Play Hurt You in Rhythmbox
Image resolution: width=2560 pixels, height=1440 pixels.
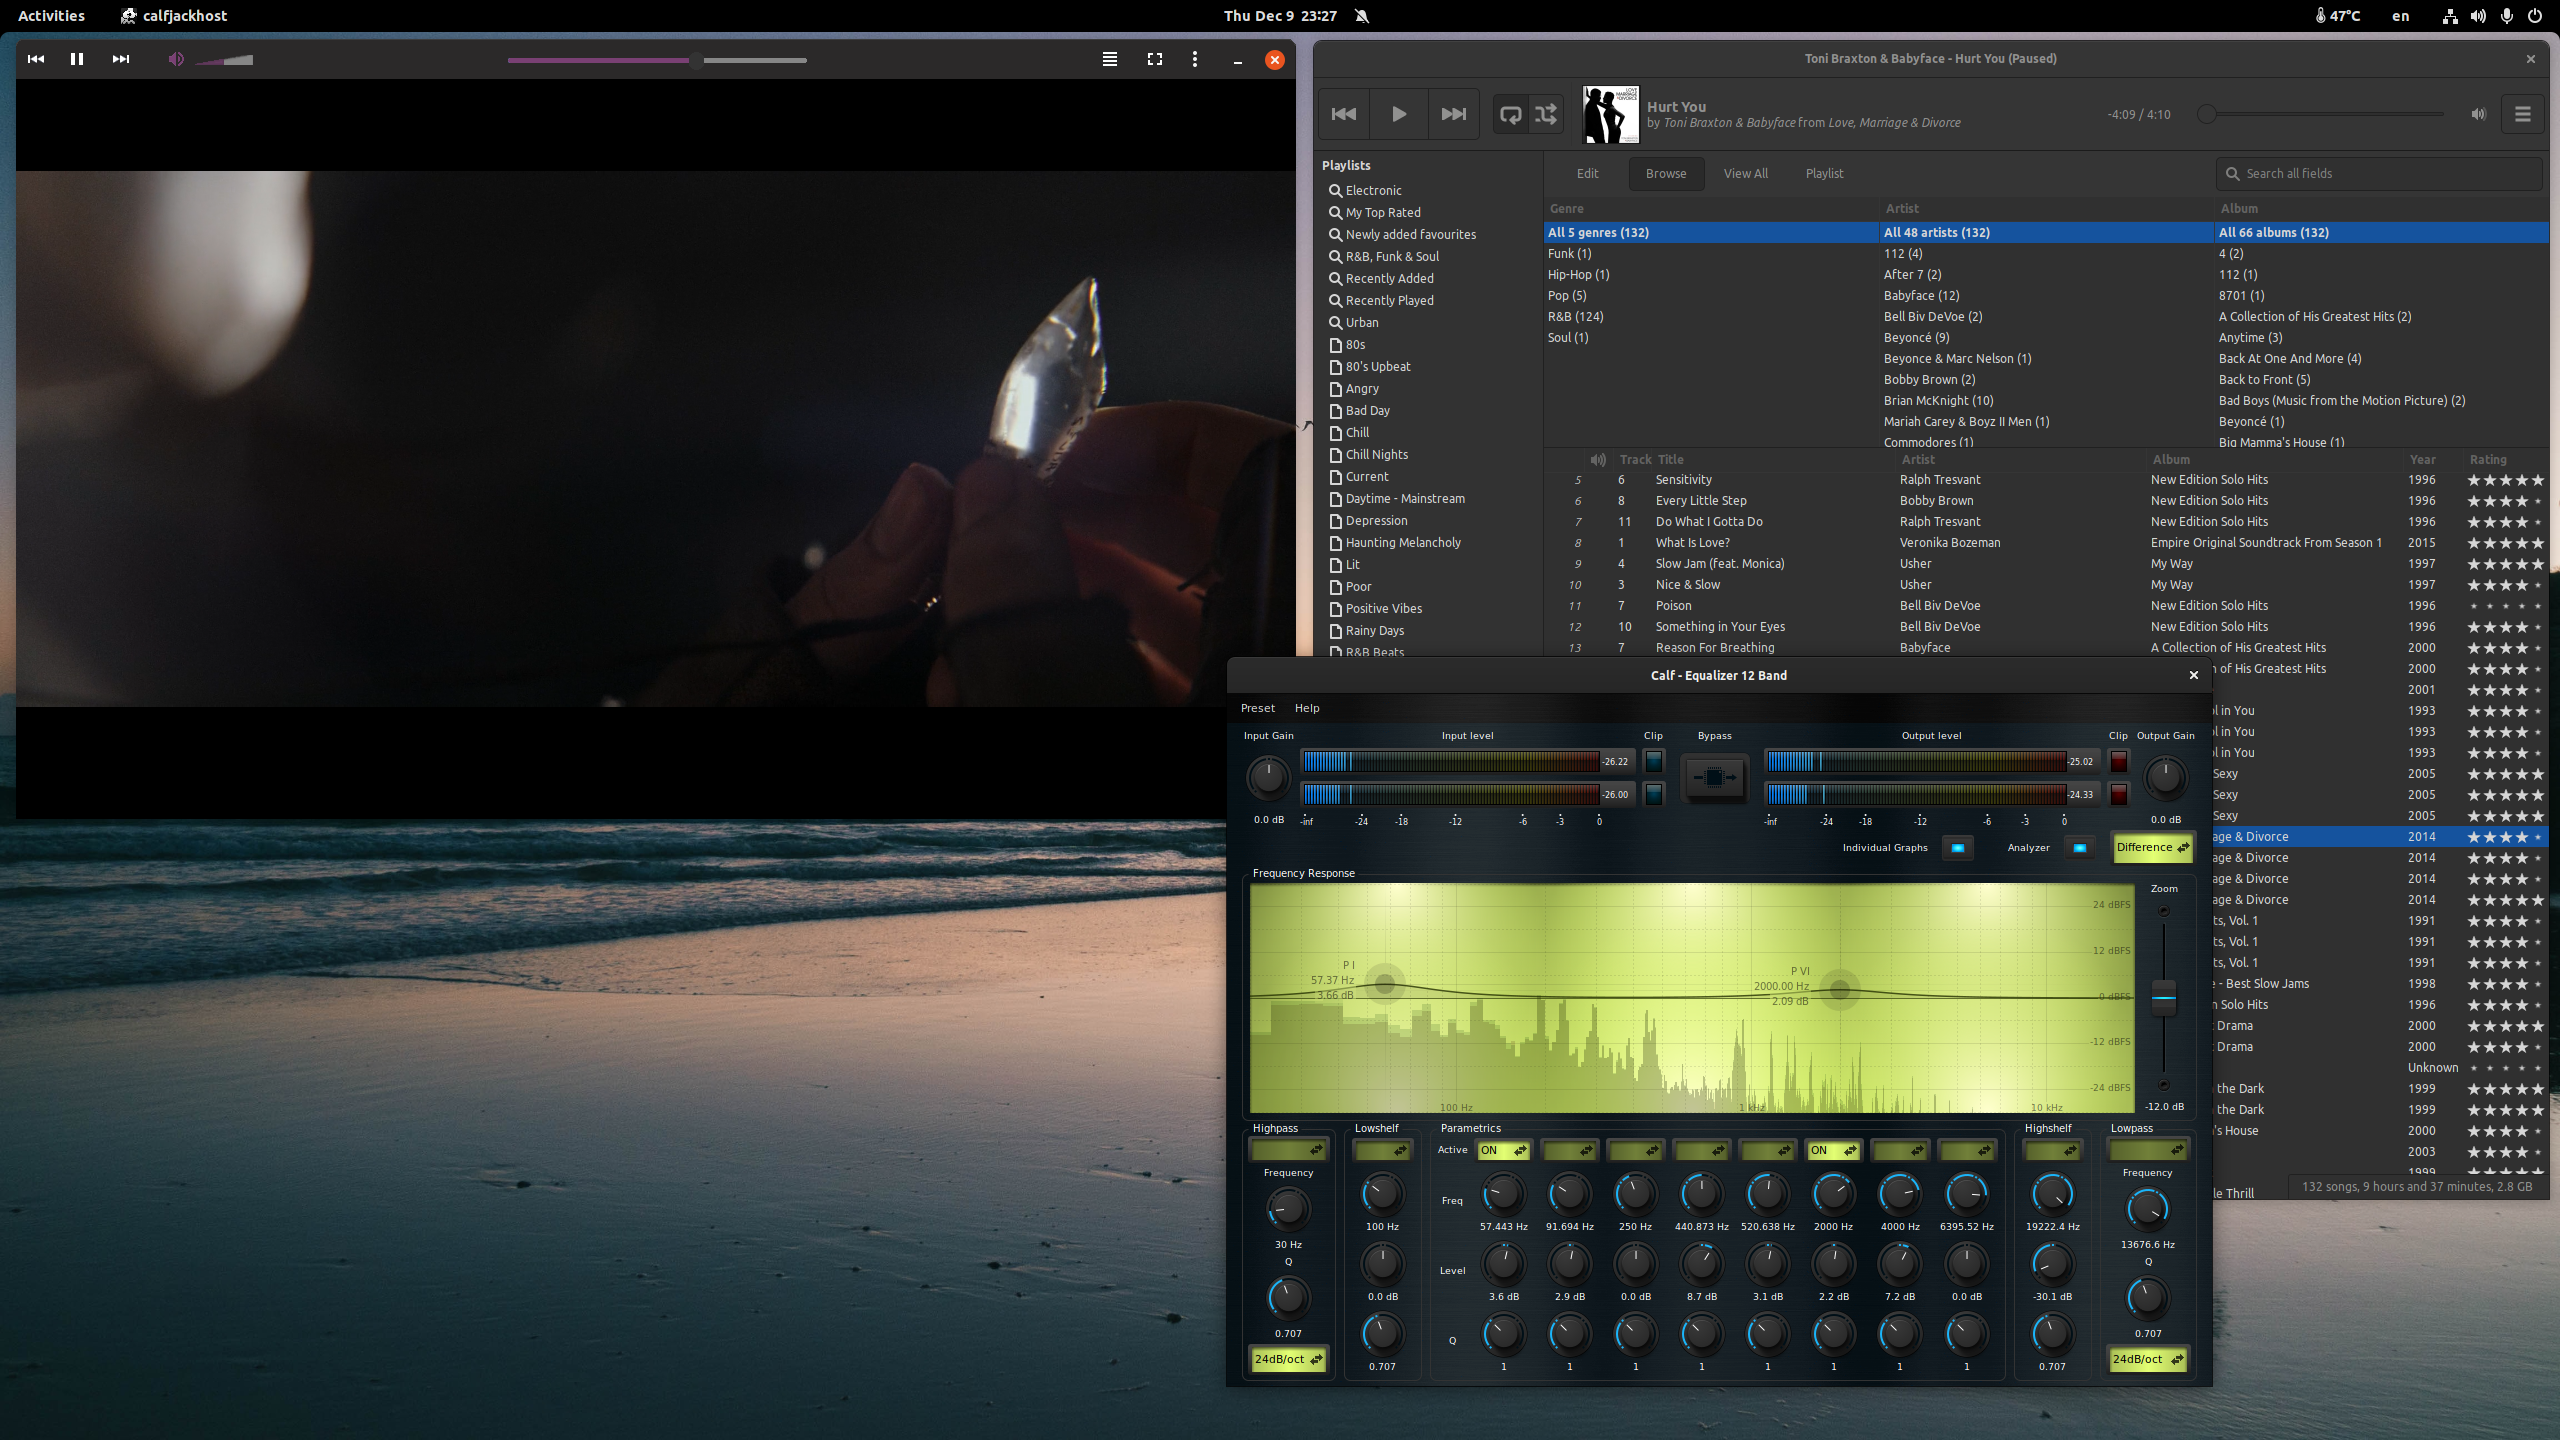pyautogui.click(x=1399, y=114)
